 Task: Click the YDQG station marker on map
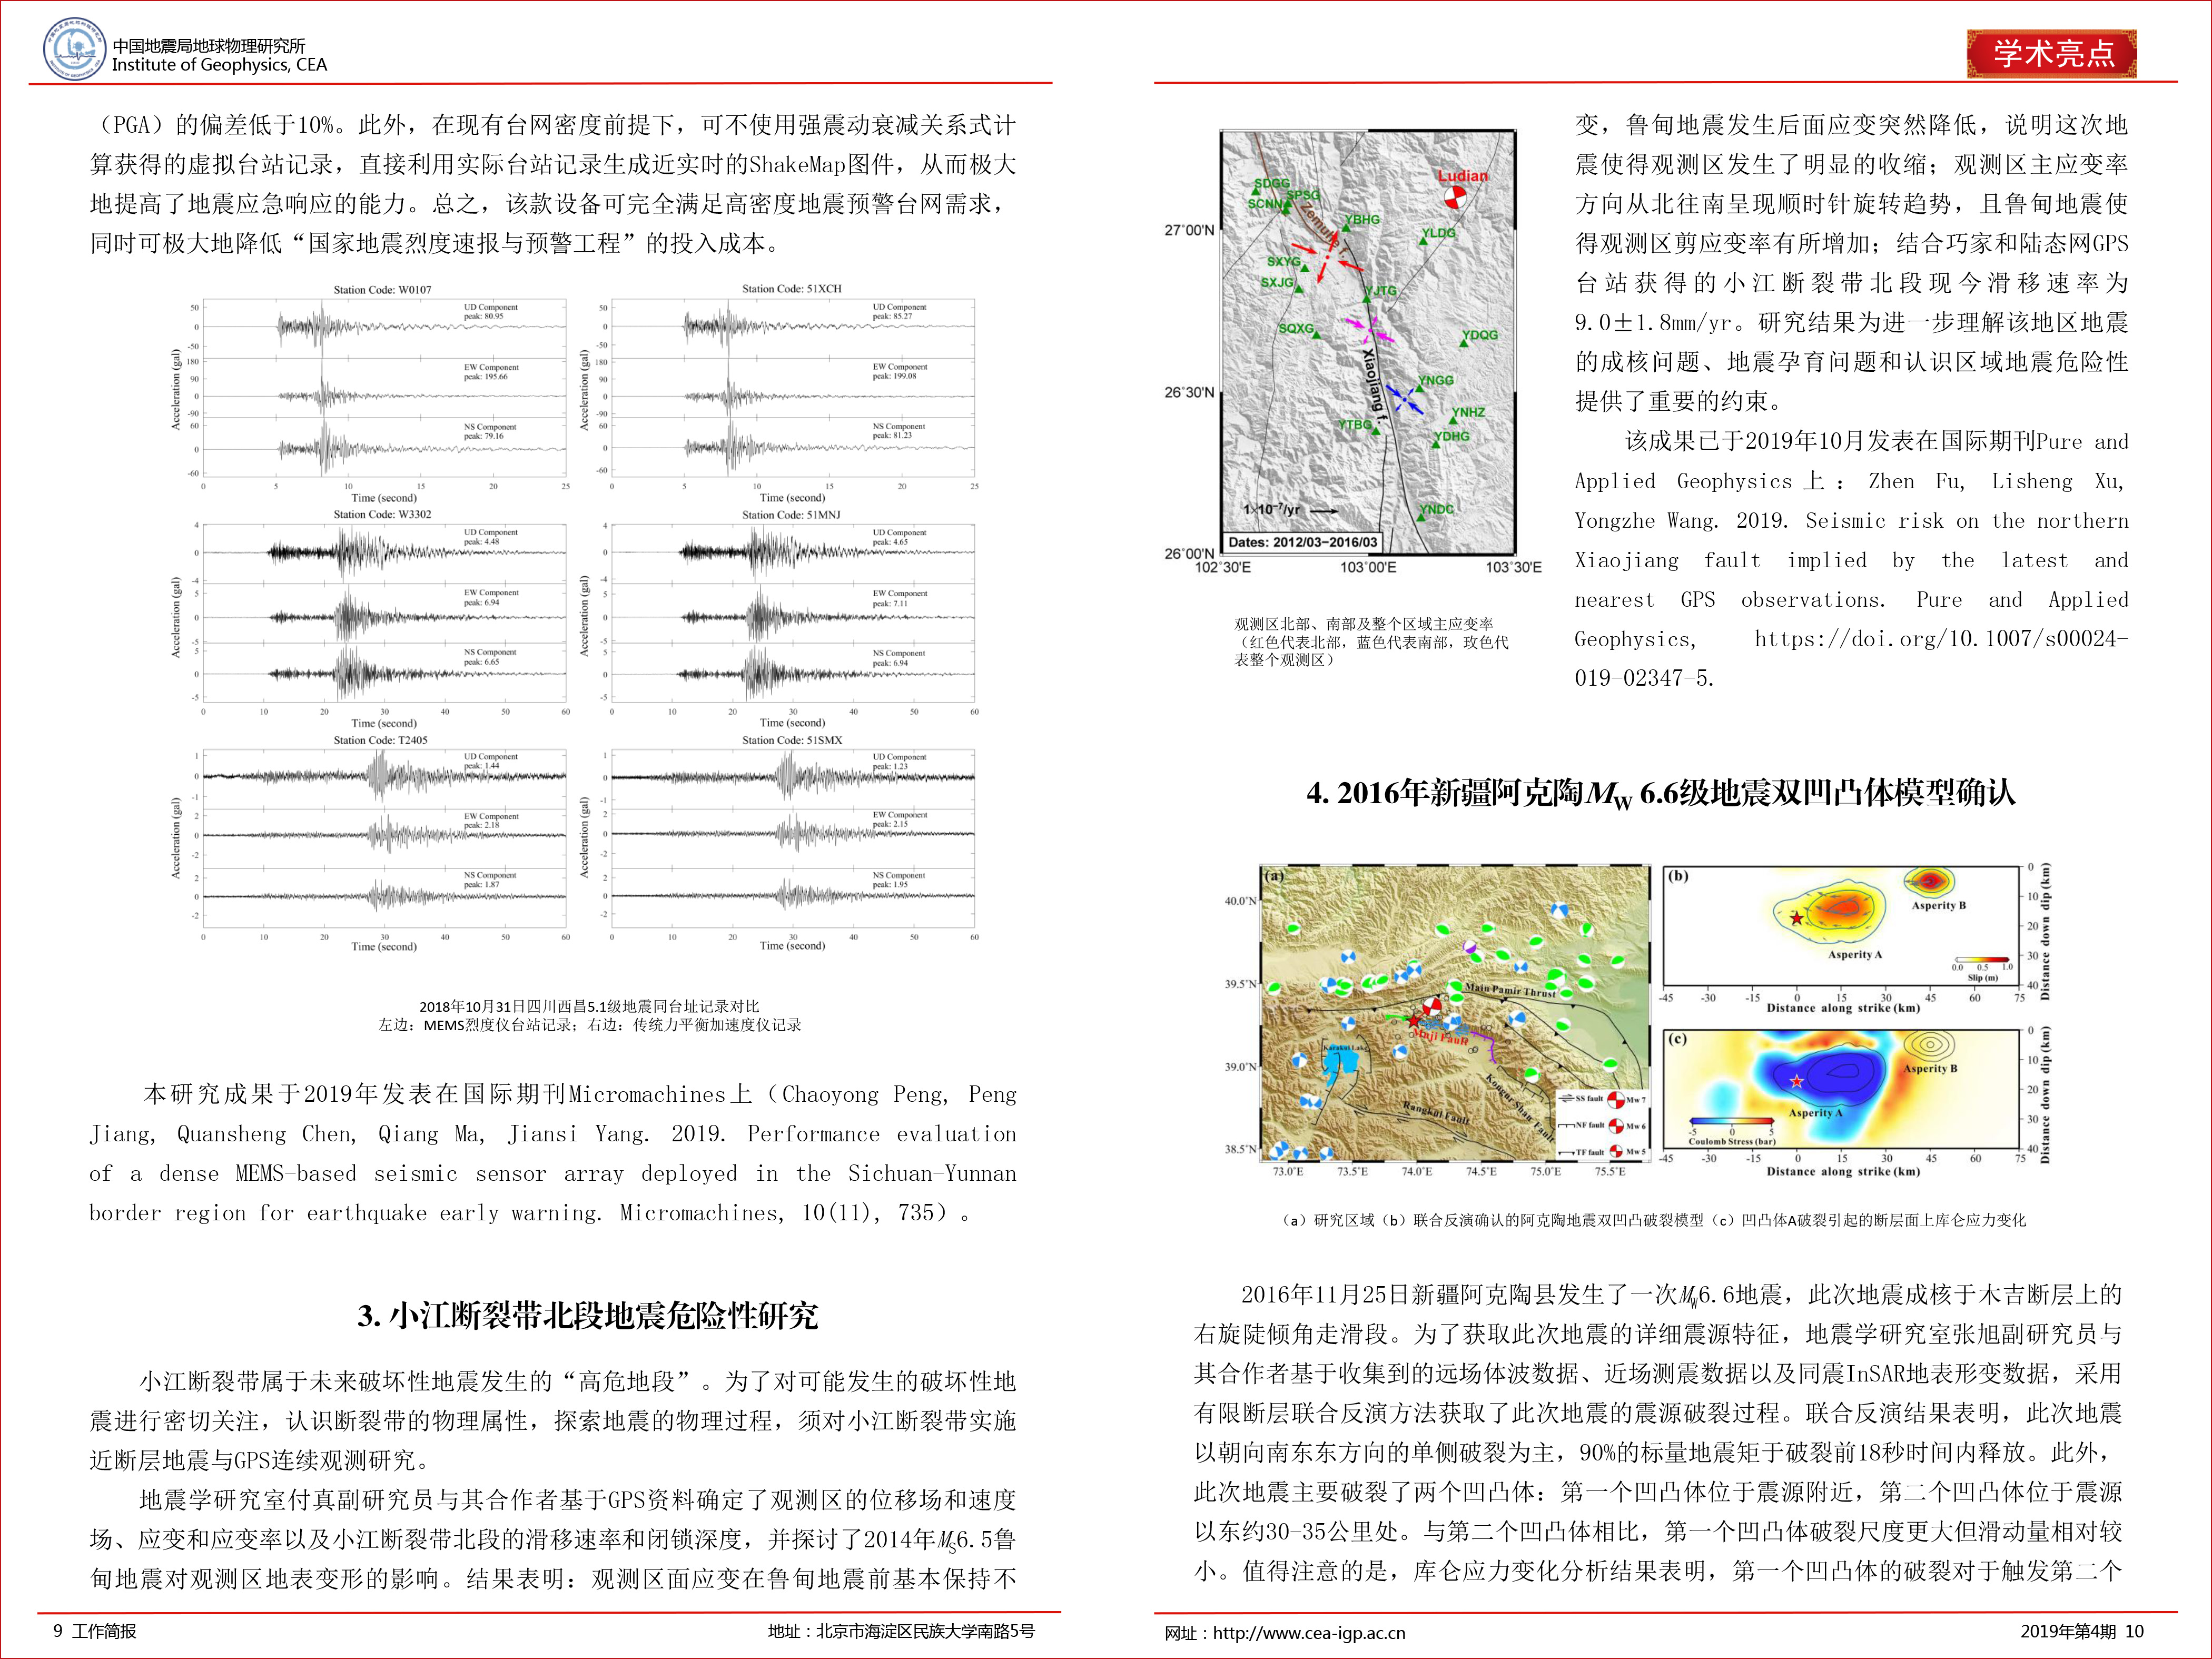click(1463, 343)
